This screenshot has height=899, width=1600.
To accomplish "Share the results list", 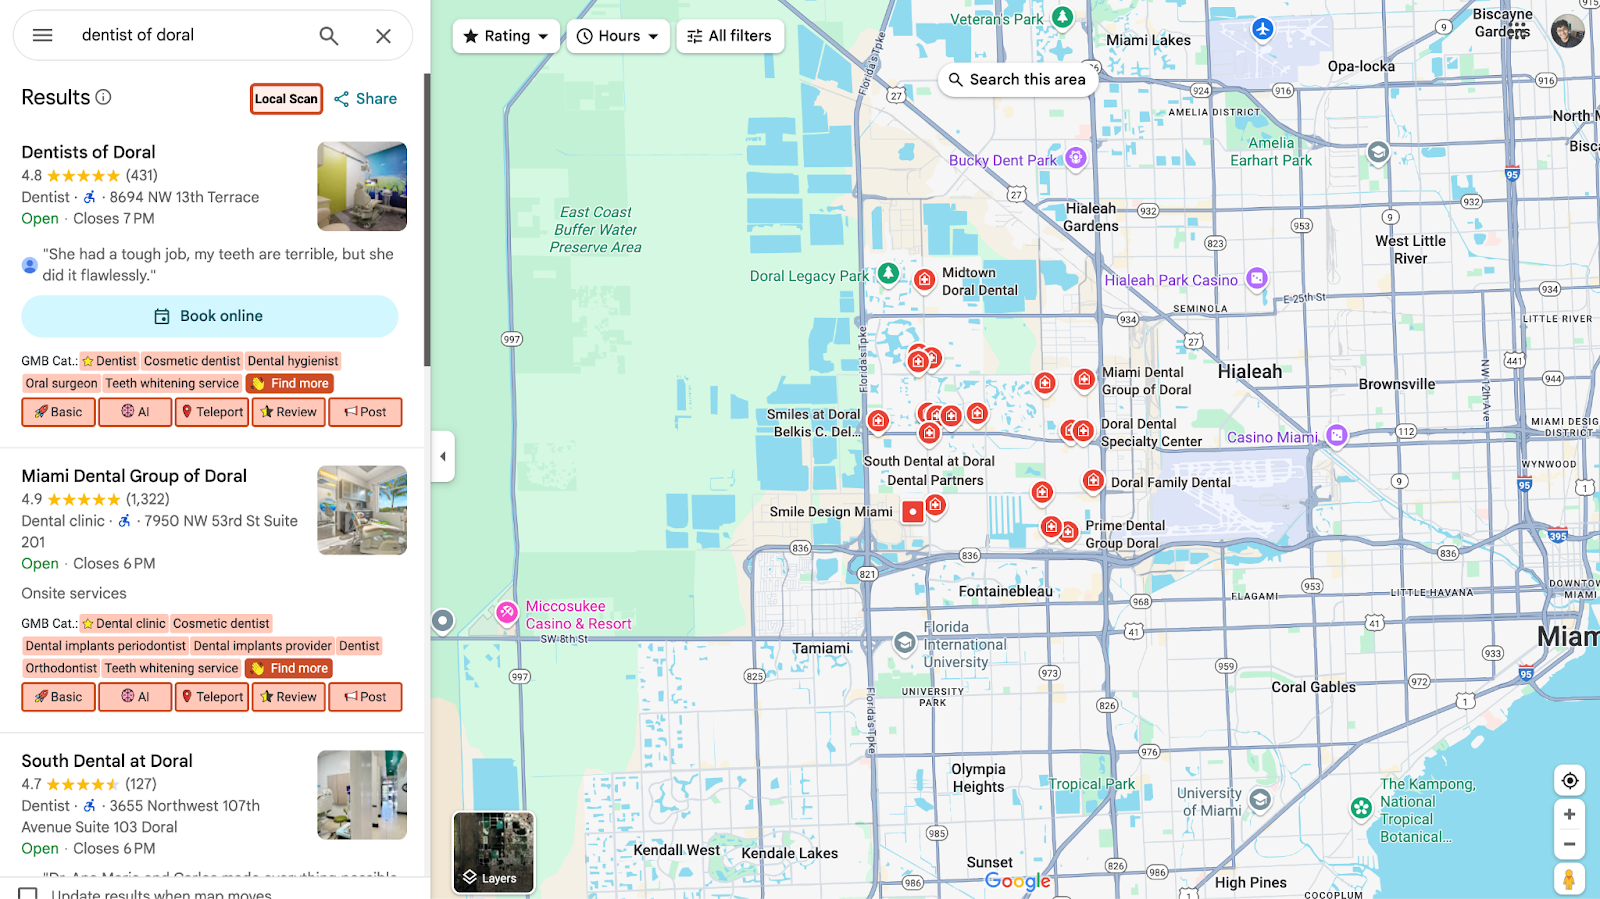I will pos(365,99).
